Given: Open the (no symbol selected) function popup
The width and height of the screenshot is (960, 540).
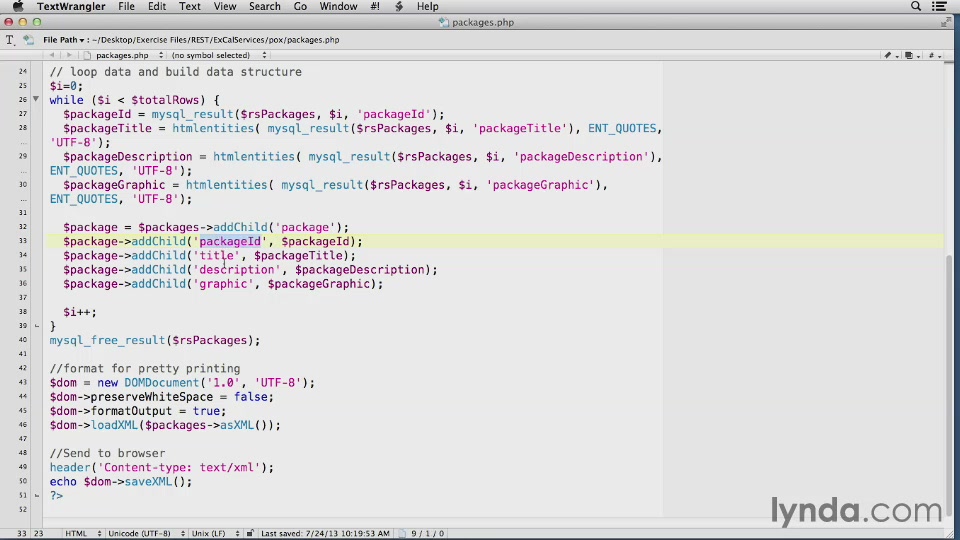Looking at the screenshot, I should (219, 55).
